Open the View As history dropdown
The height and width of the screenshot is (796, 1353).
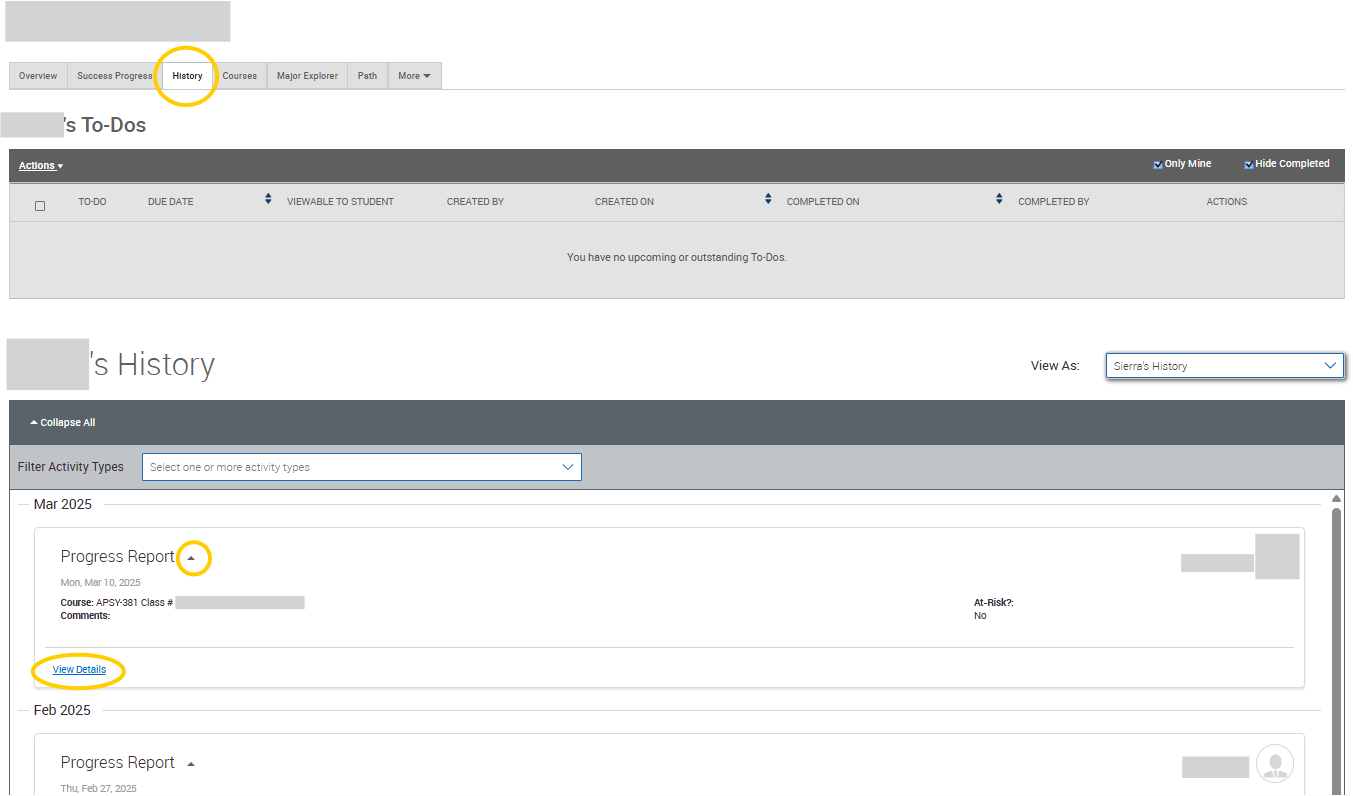point(1224,366)
